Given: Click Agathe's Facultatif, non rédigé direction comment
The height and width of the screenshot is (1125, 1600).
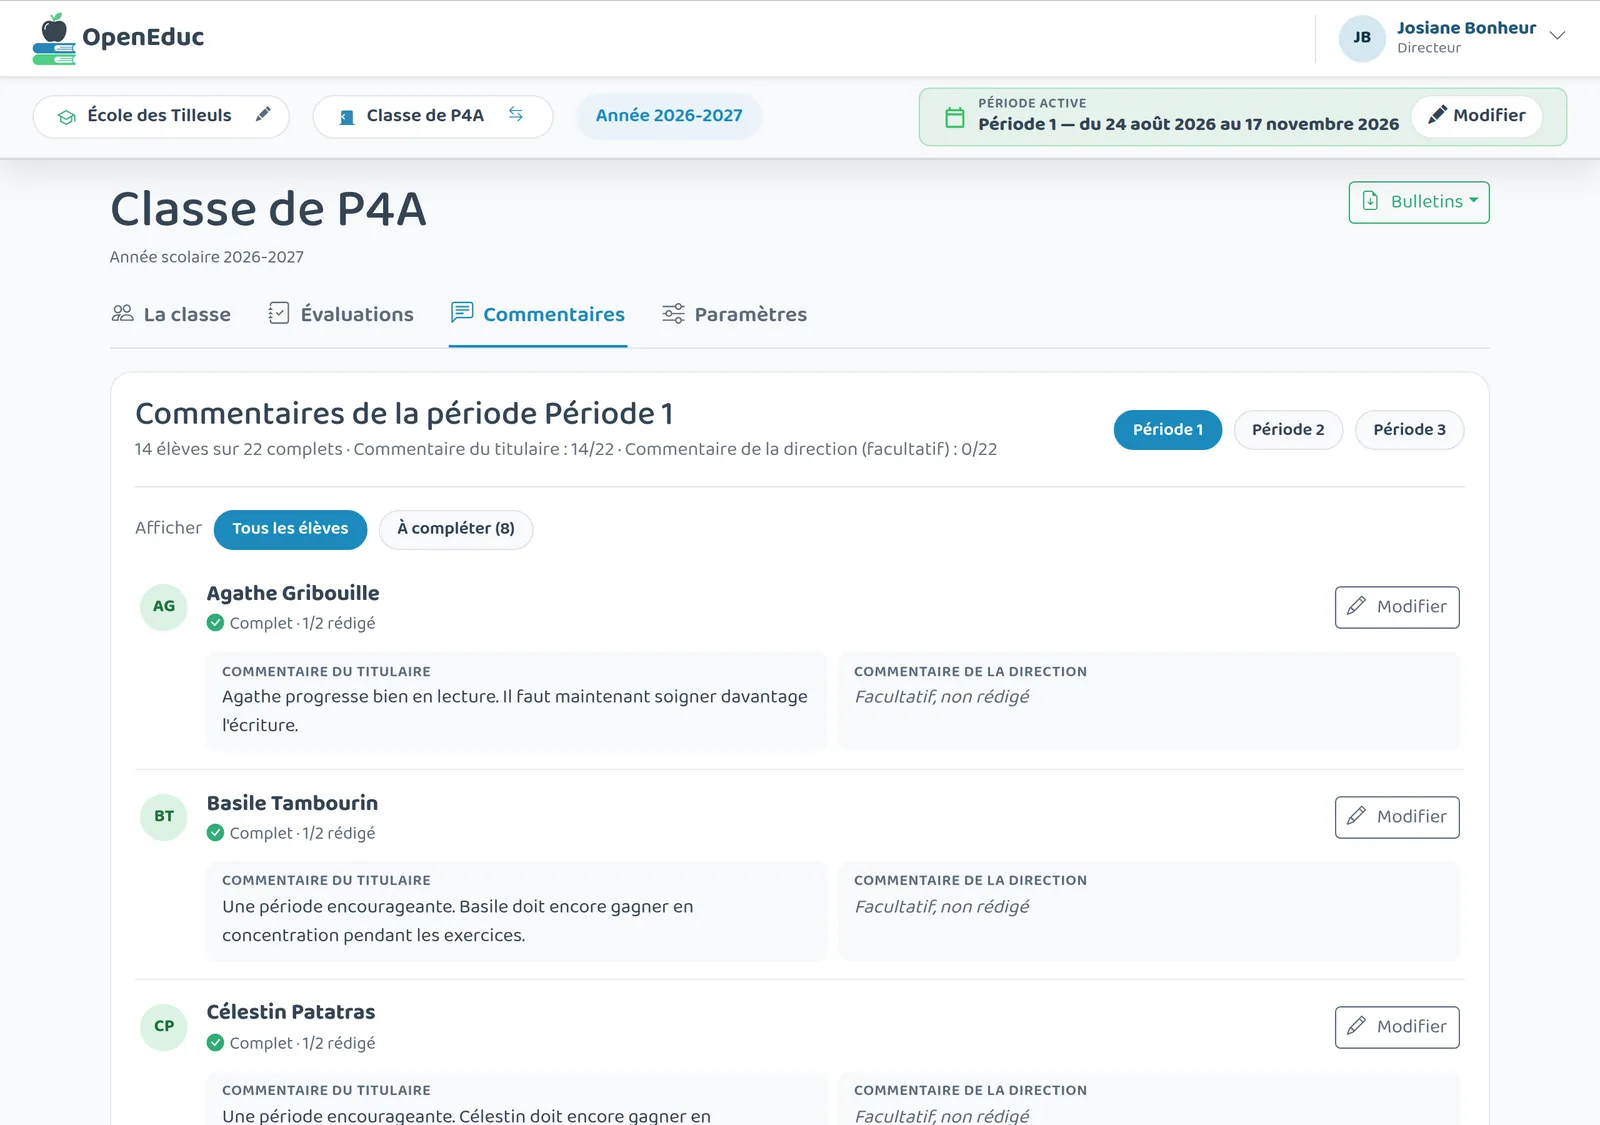Looking at the screenshot, I should click(942, 697).
